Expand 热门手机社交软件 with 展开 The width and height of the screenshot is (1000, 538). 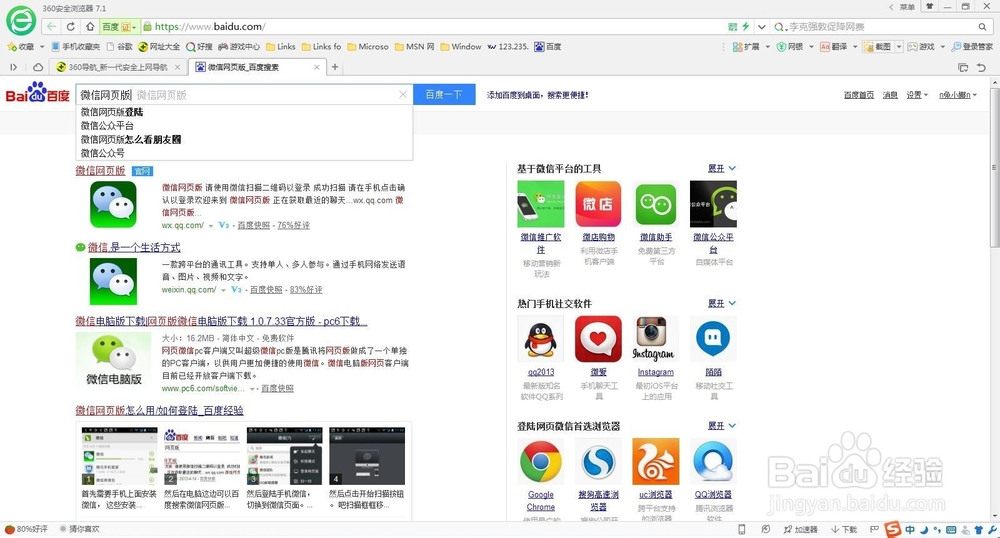coord(721,303)
